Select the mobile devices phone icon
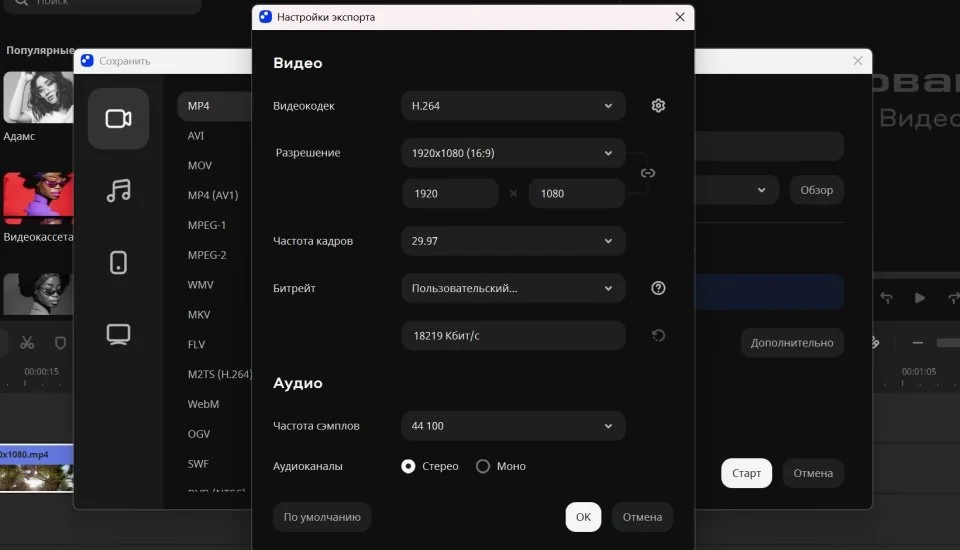 click(118, 263)
